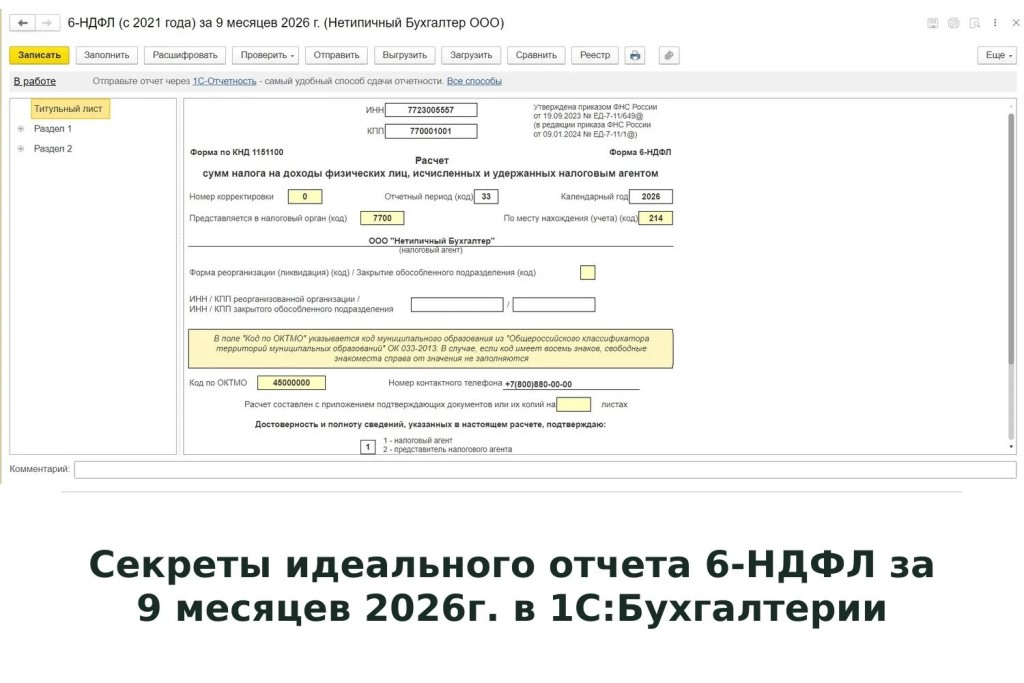Image resolution: width=1024 pixels, height=683 pixels.
Task: Click the Заполнить button
Action: coord(106,56)
